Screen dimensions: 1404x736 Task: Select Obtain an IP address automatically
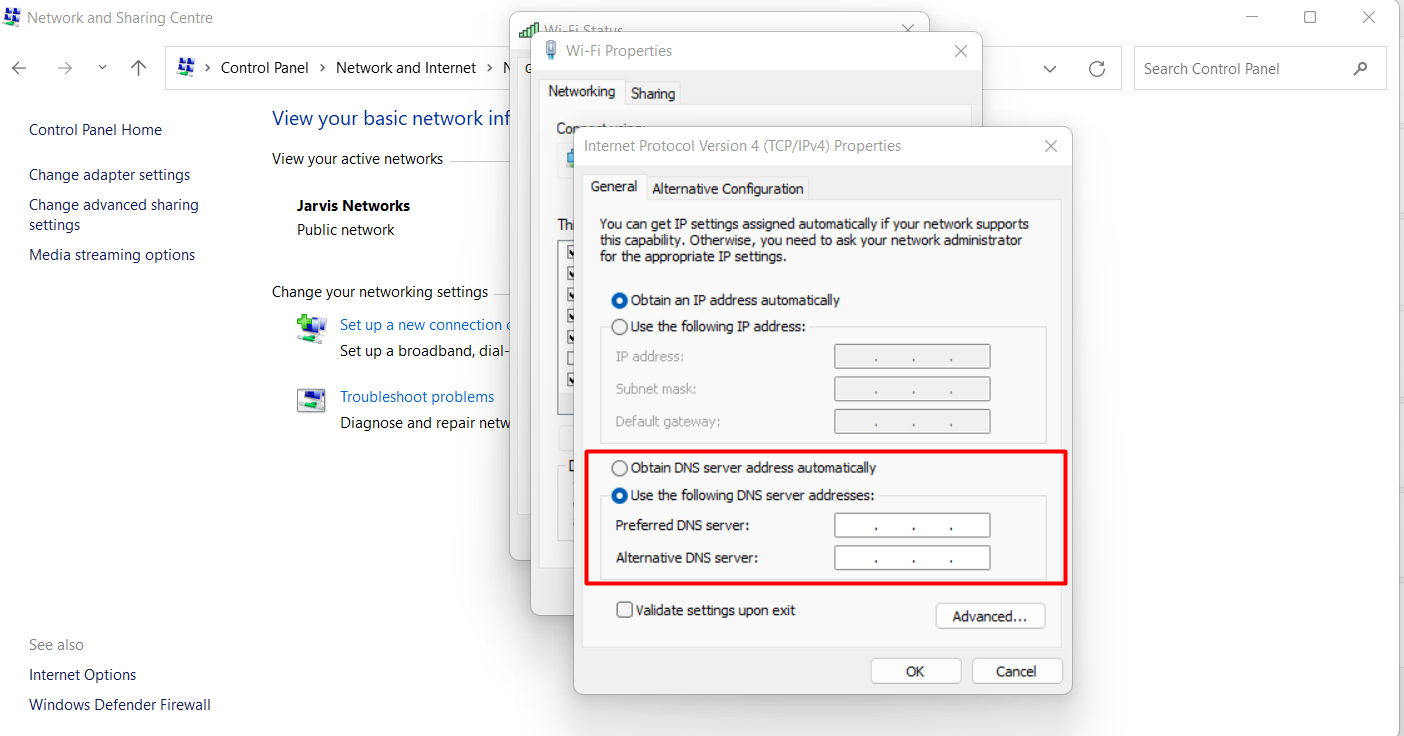pyautogui.click(x=620, y=300)
